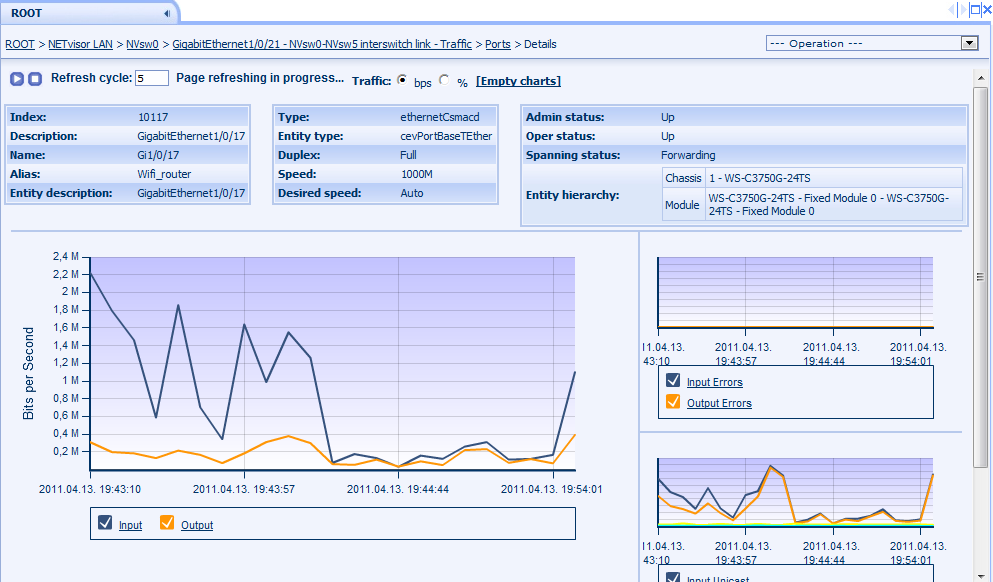993x582 pixels.
Task: Maximize the panel with square icon
Action: tap(976, 9)
